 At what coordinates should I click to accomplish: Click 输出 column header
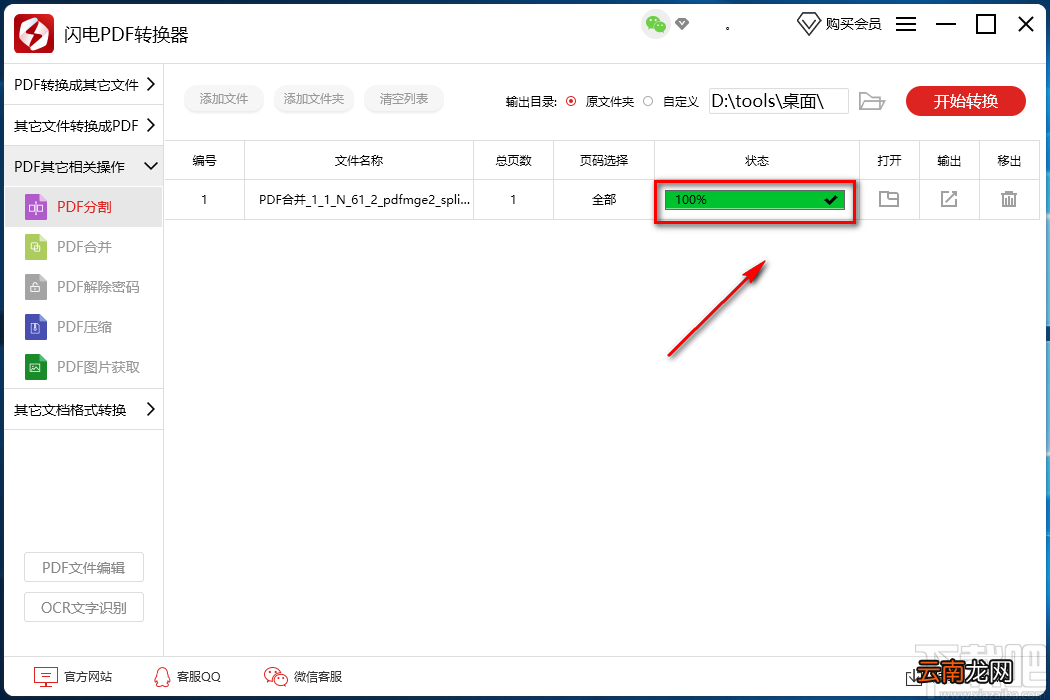pos(949,161)
